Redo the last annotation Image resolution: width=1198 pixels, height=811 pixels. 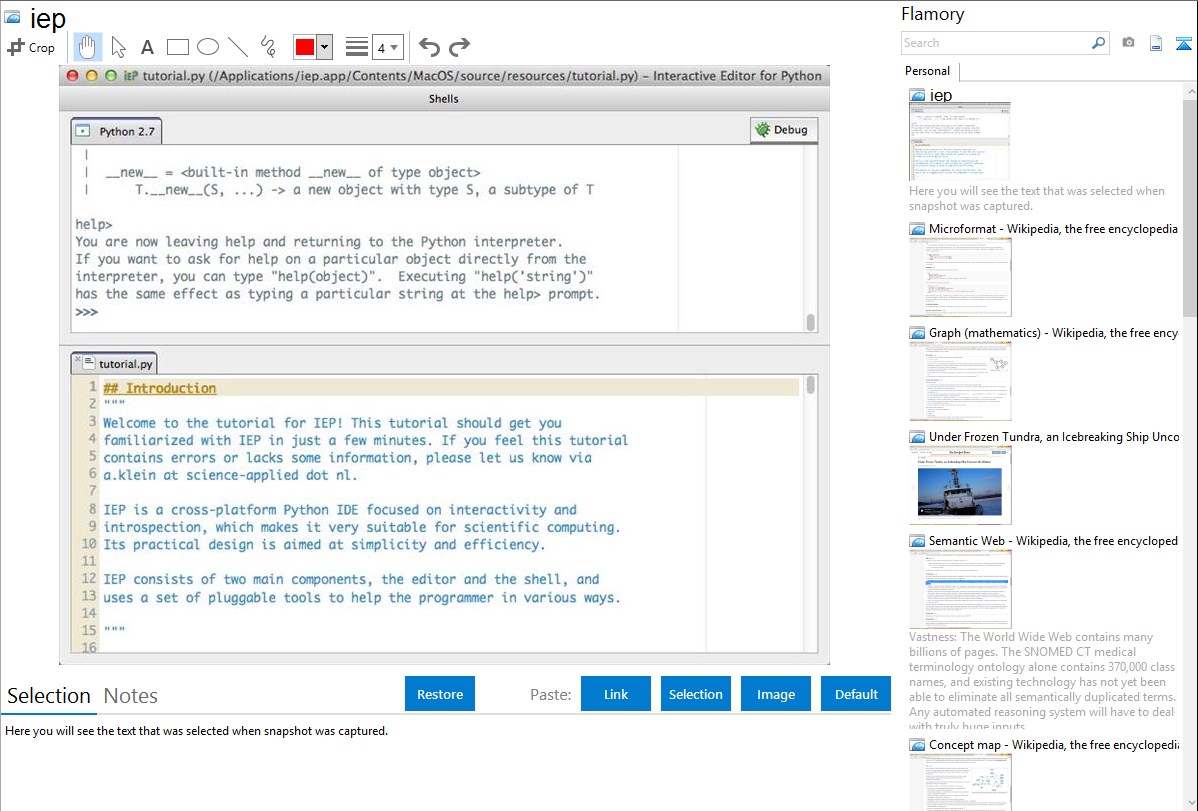point(459,47)
